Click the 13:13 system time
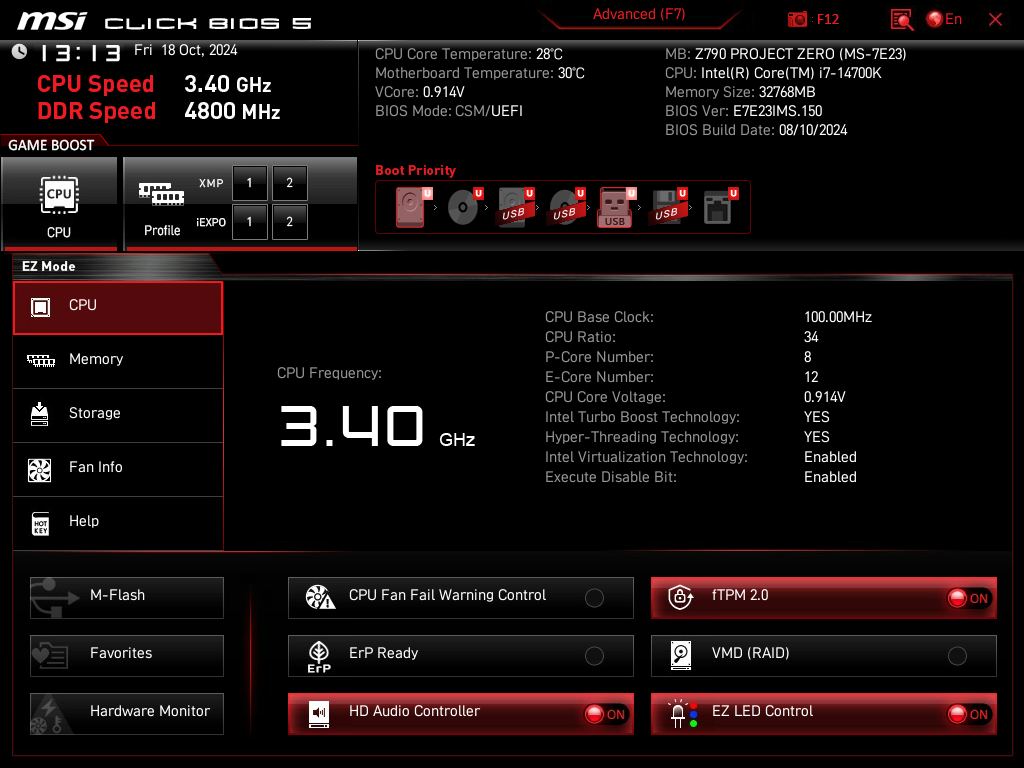 (80, 53)
